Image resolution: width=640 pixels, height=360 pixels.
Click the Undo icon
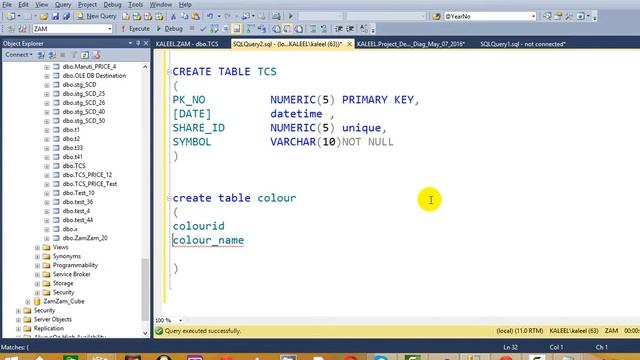[x=210, y=16]
